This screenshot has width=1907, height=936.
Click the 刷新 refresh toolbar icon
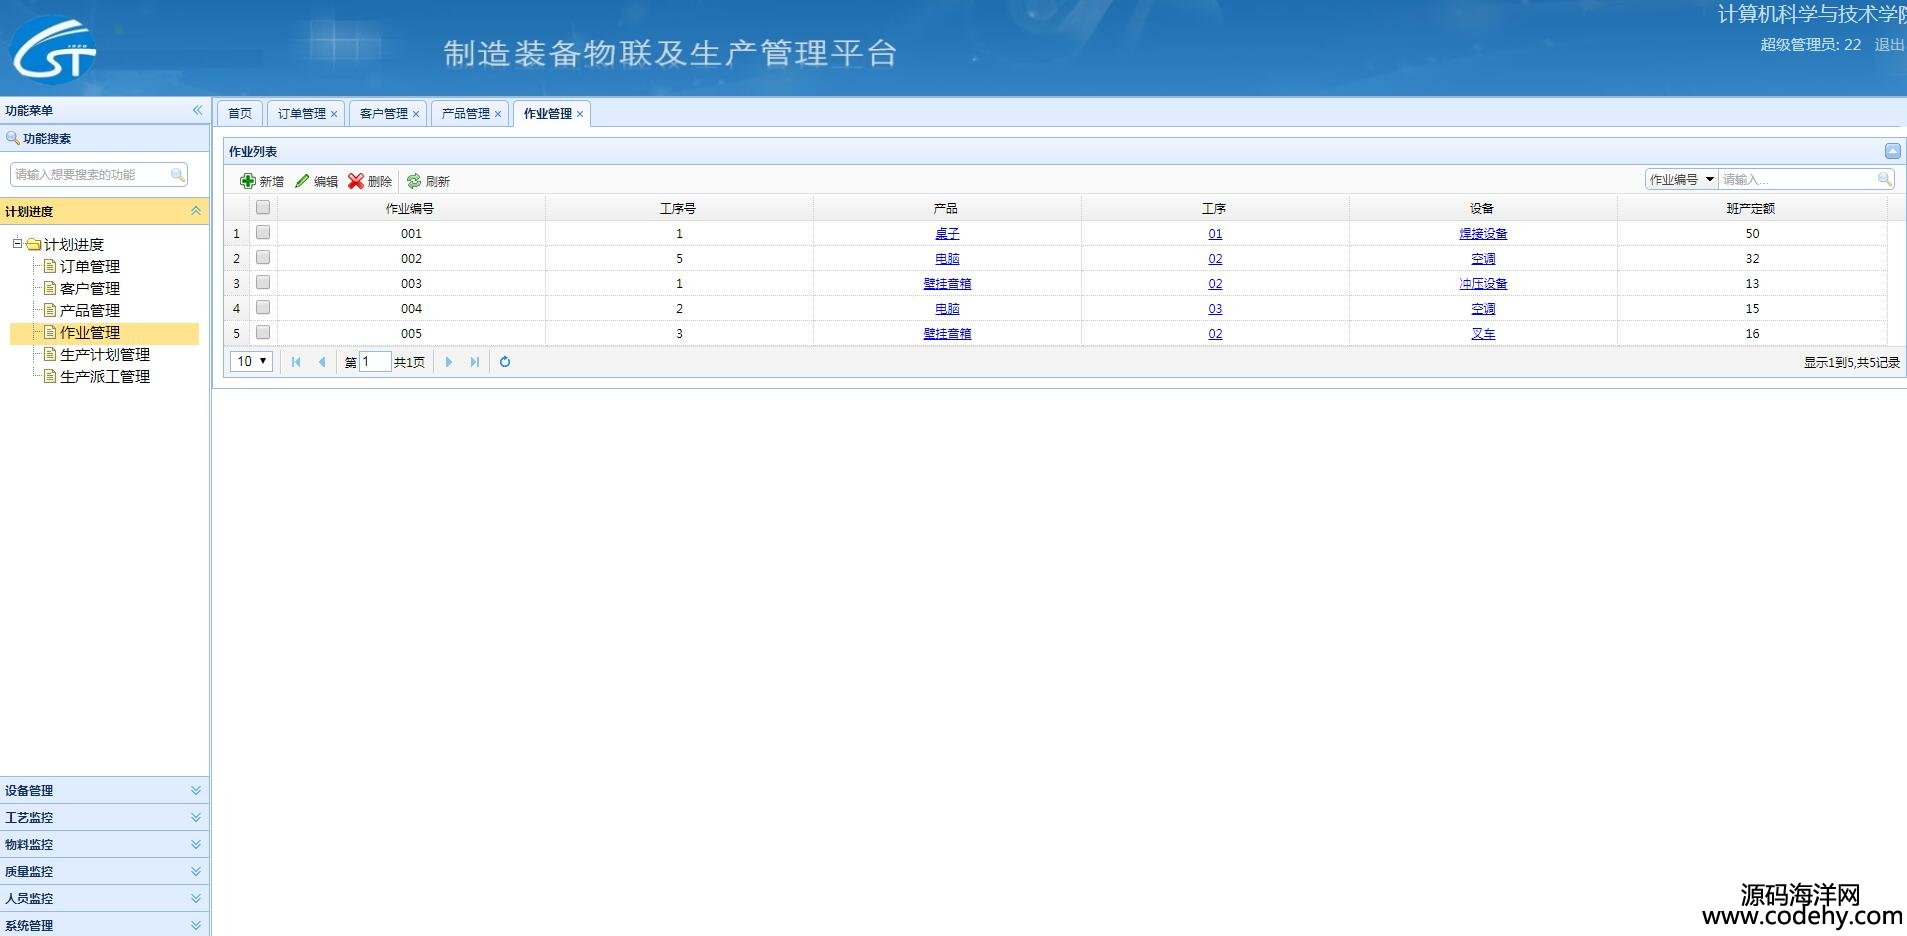point(414,181)
